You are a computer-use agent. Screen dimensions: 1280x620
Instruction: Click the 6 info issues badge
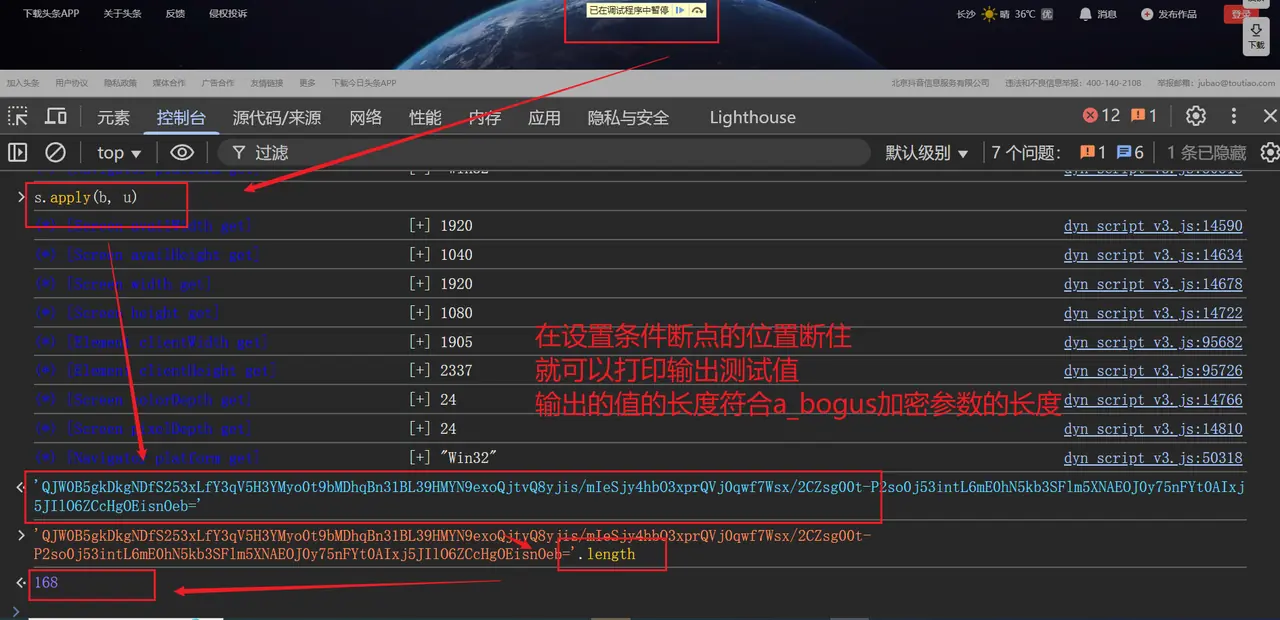[x=1130, y=152]
